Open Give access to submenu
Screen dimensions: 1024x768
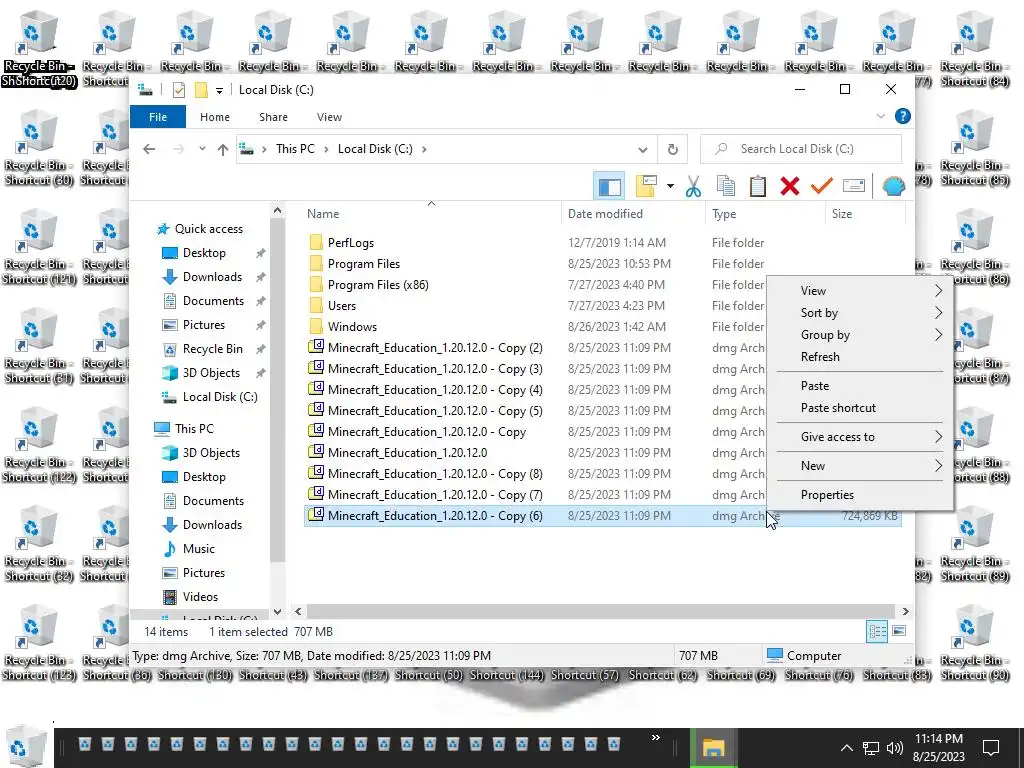point(859,437)
